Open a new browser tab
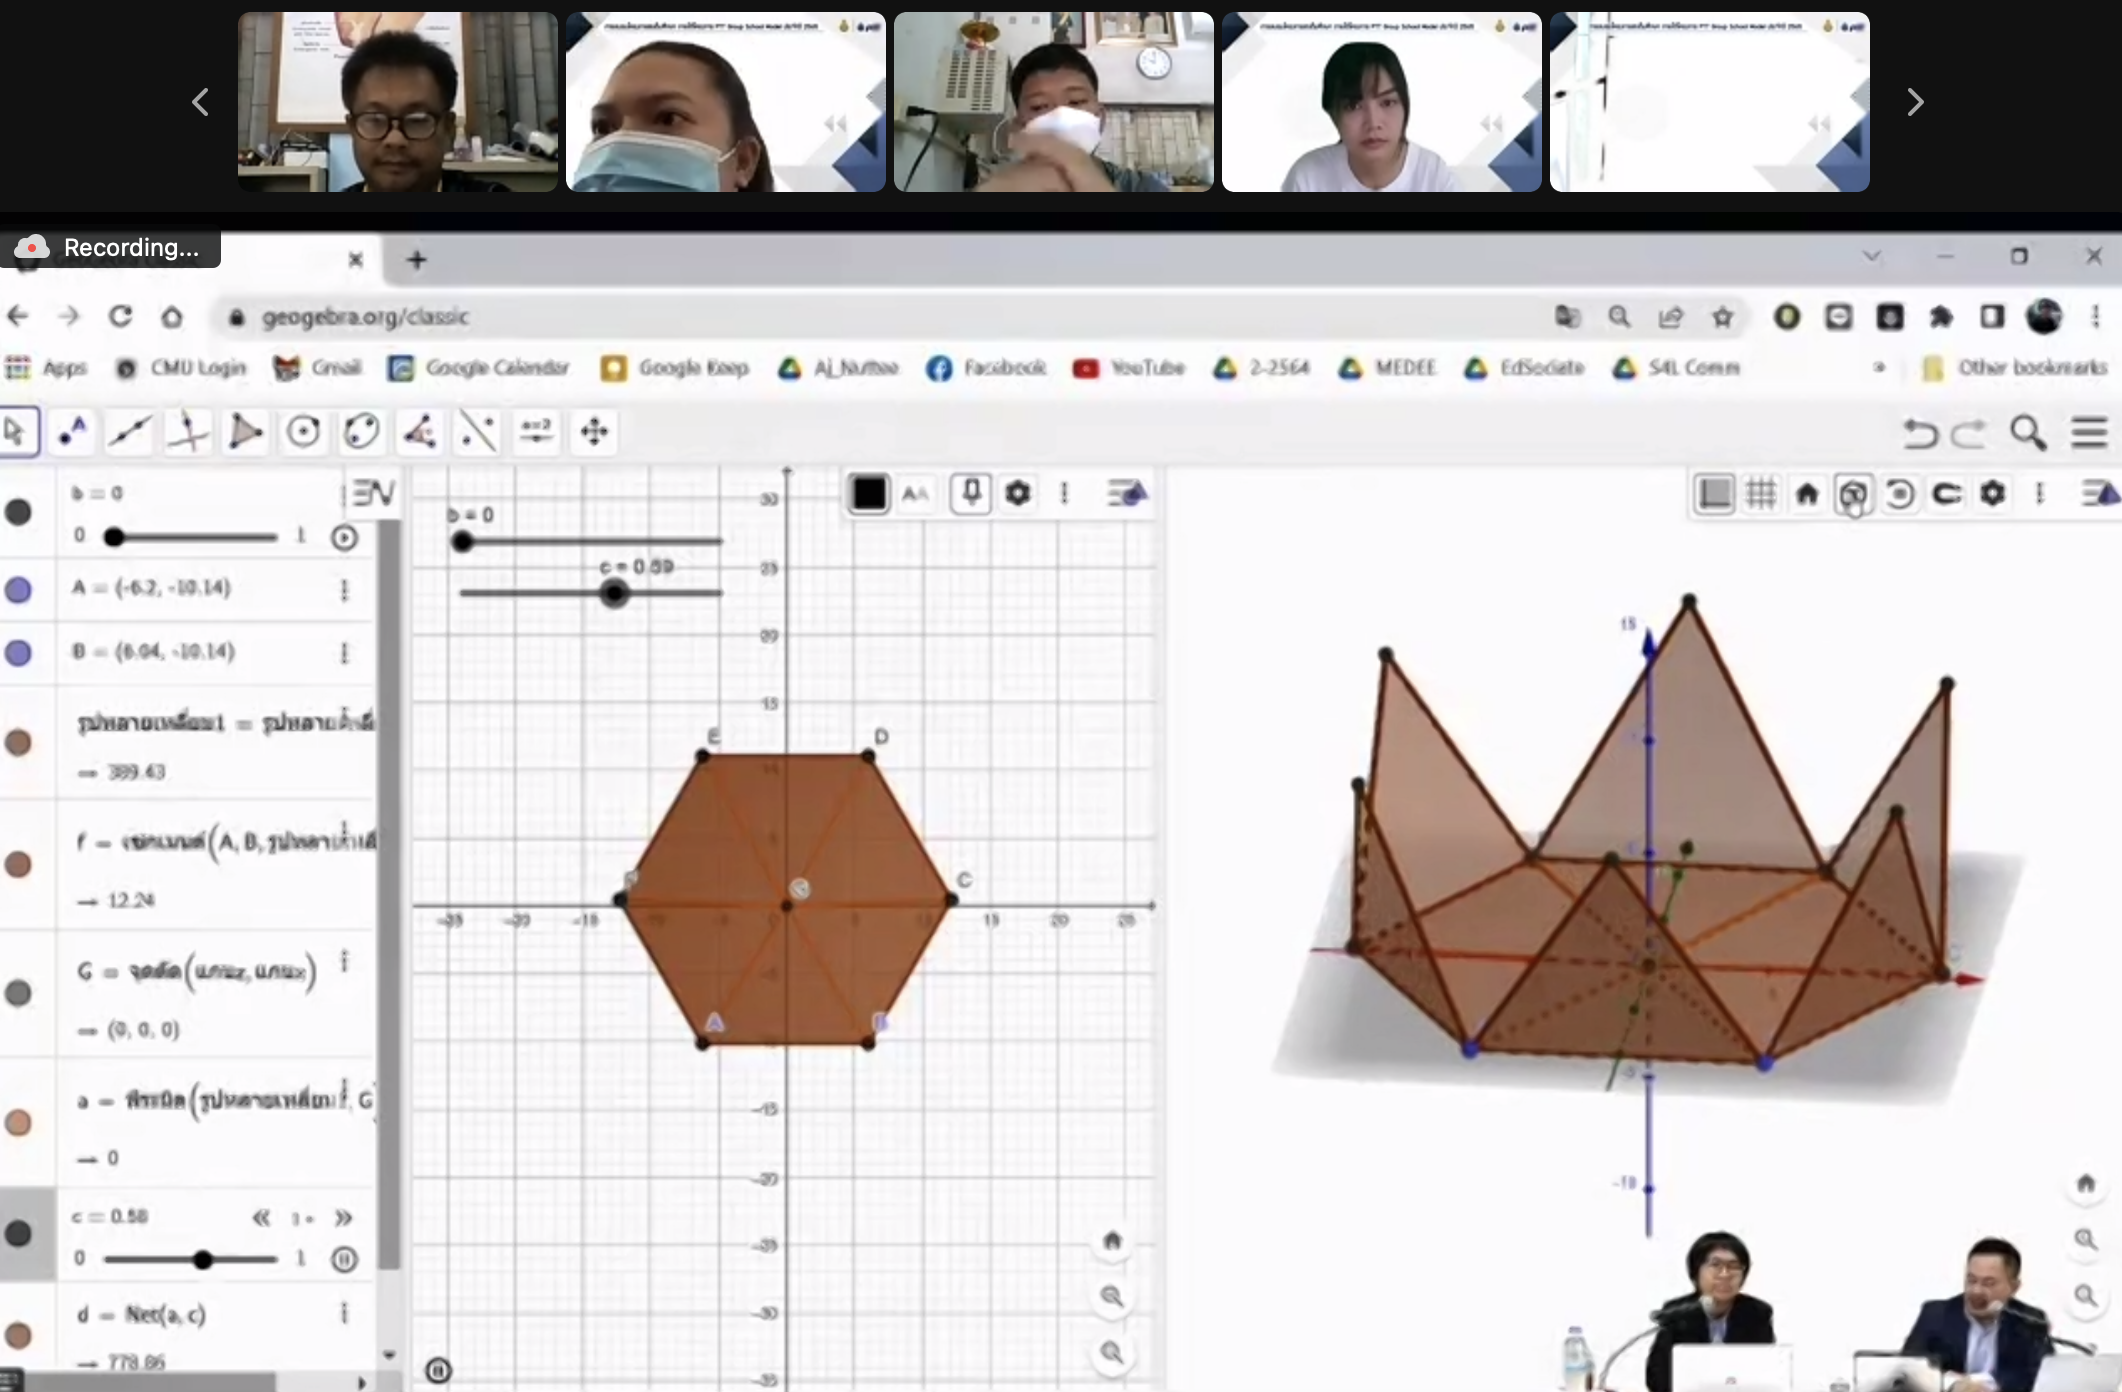The height and width of the screenshot is (1392, 2122). (x=415, y=259)
